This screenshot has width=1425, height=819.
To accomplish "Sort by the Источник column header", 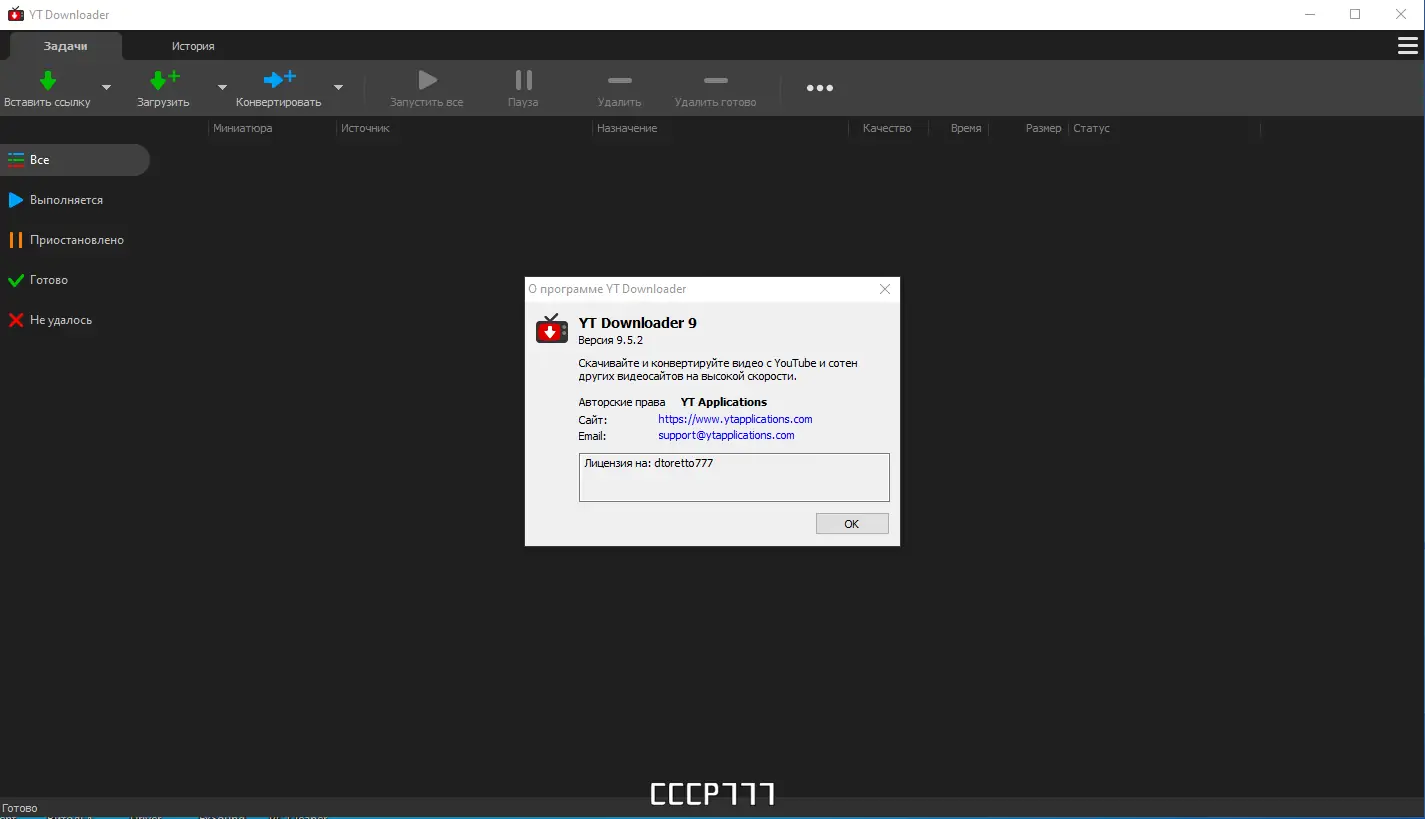I will tap(465, 128).
